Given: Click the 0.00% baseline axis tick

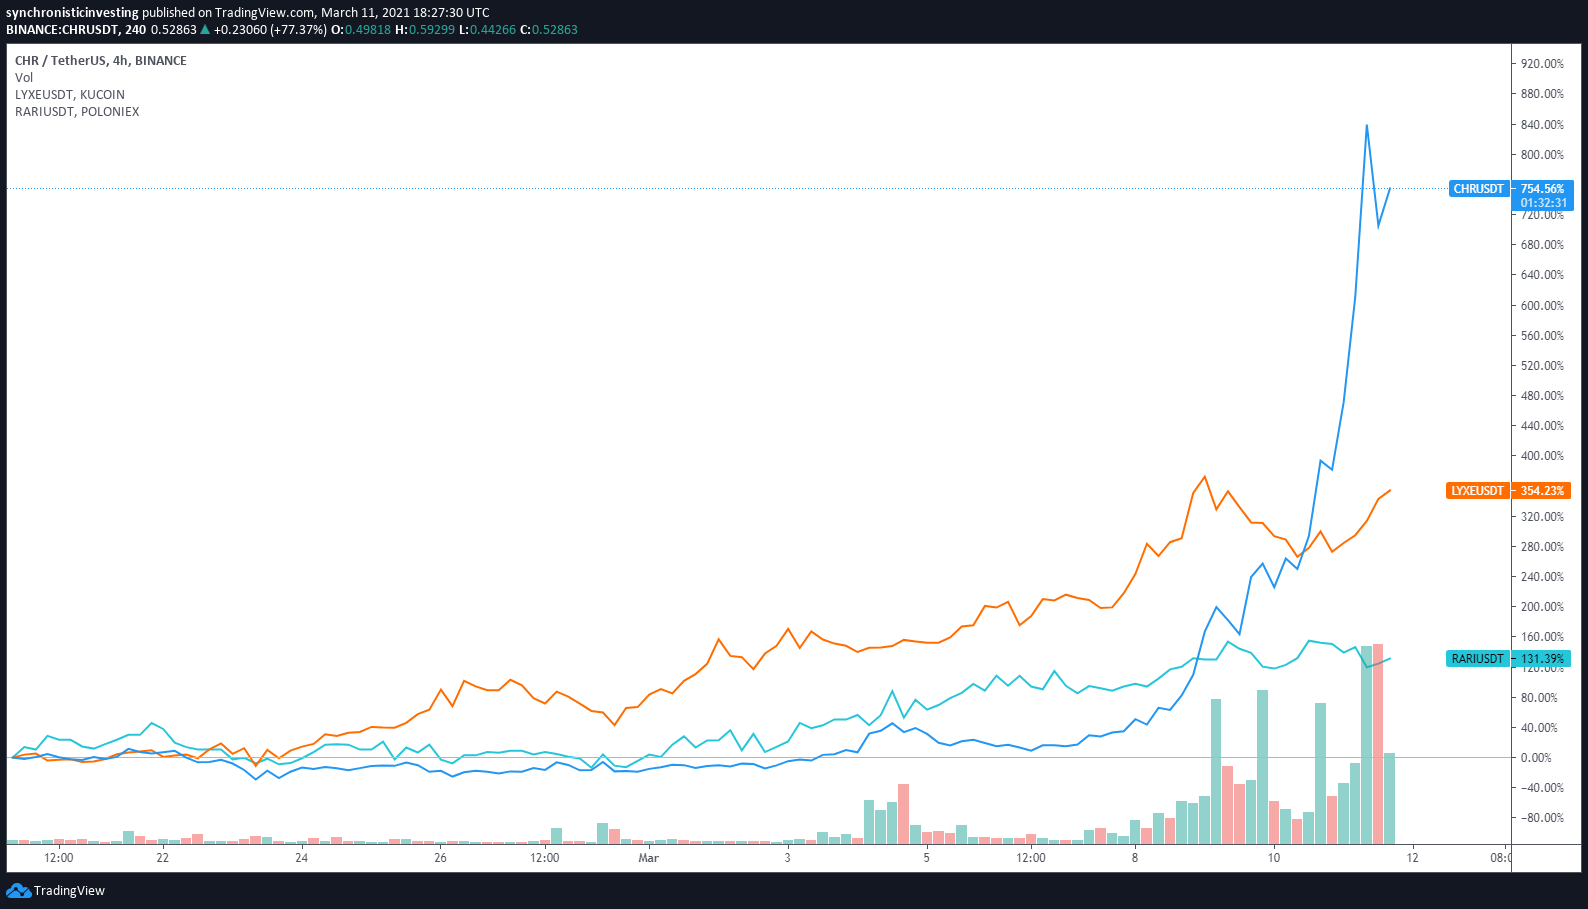Looking at the screenshot, I should (1536, 758).
